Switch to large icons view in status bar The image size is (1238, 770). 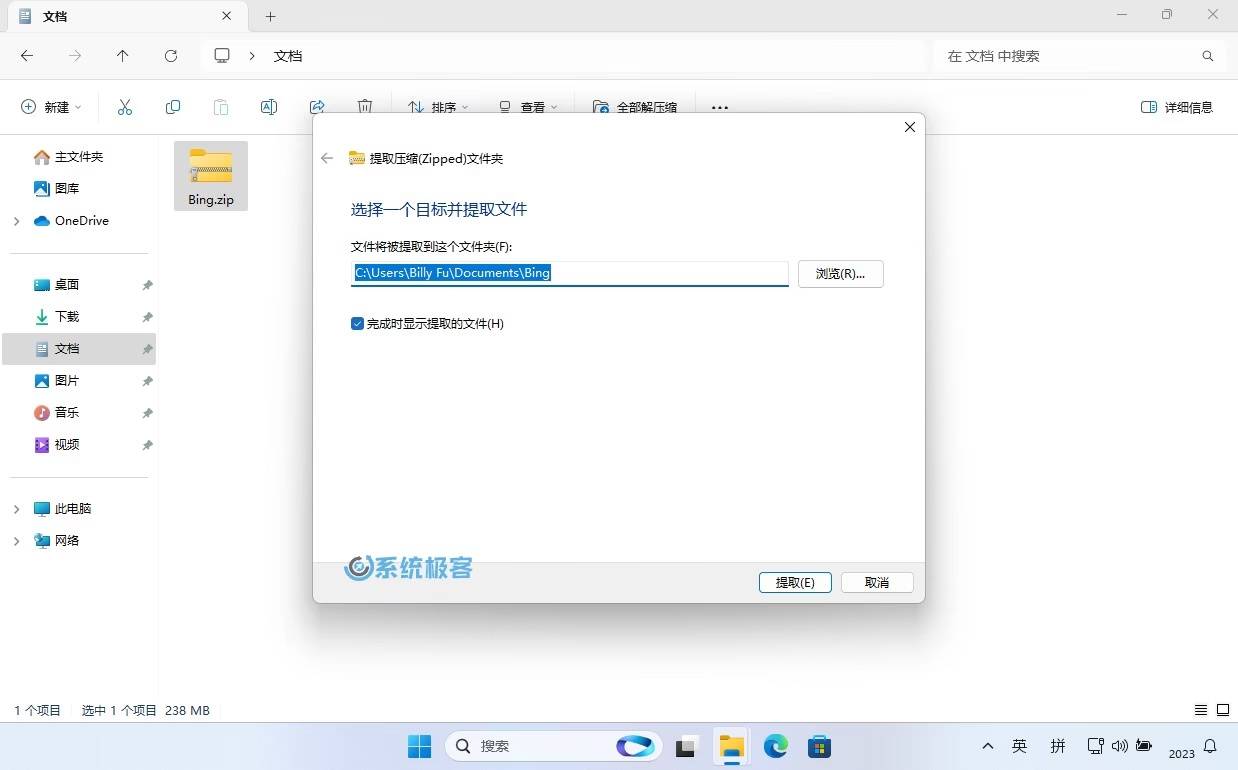[x=1222, y=710]
